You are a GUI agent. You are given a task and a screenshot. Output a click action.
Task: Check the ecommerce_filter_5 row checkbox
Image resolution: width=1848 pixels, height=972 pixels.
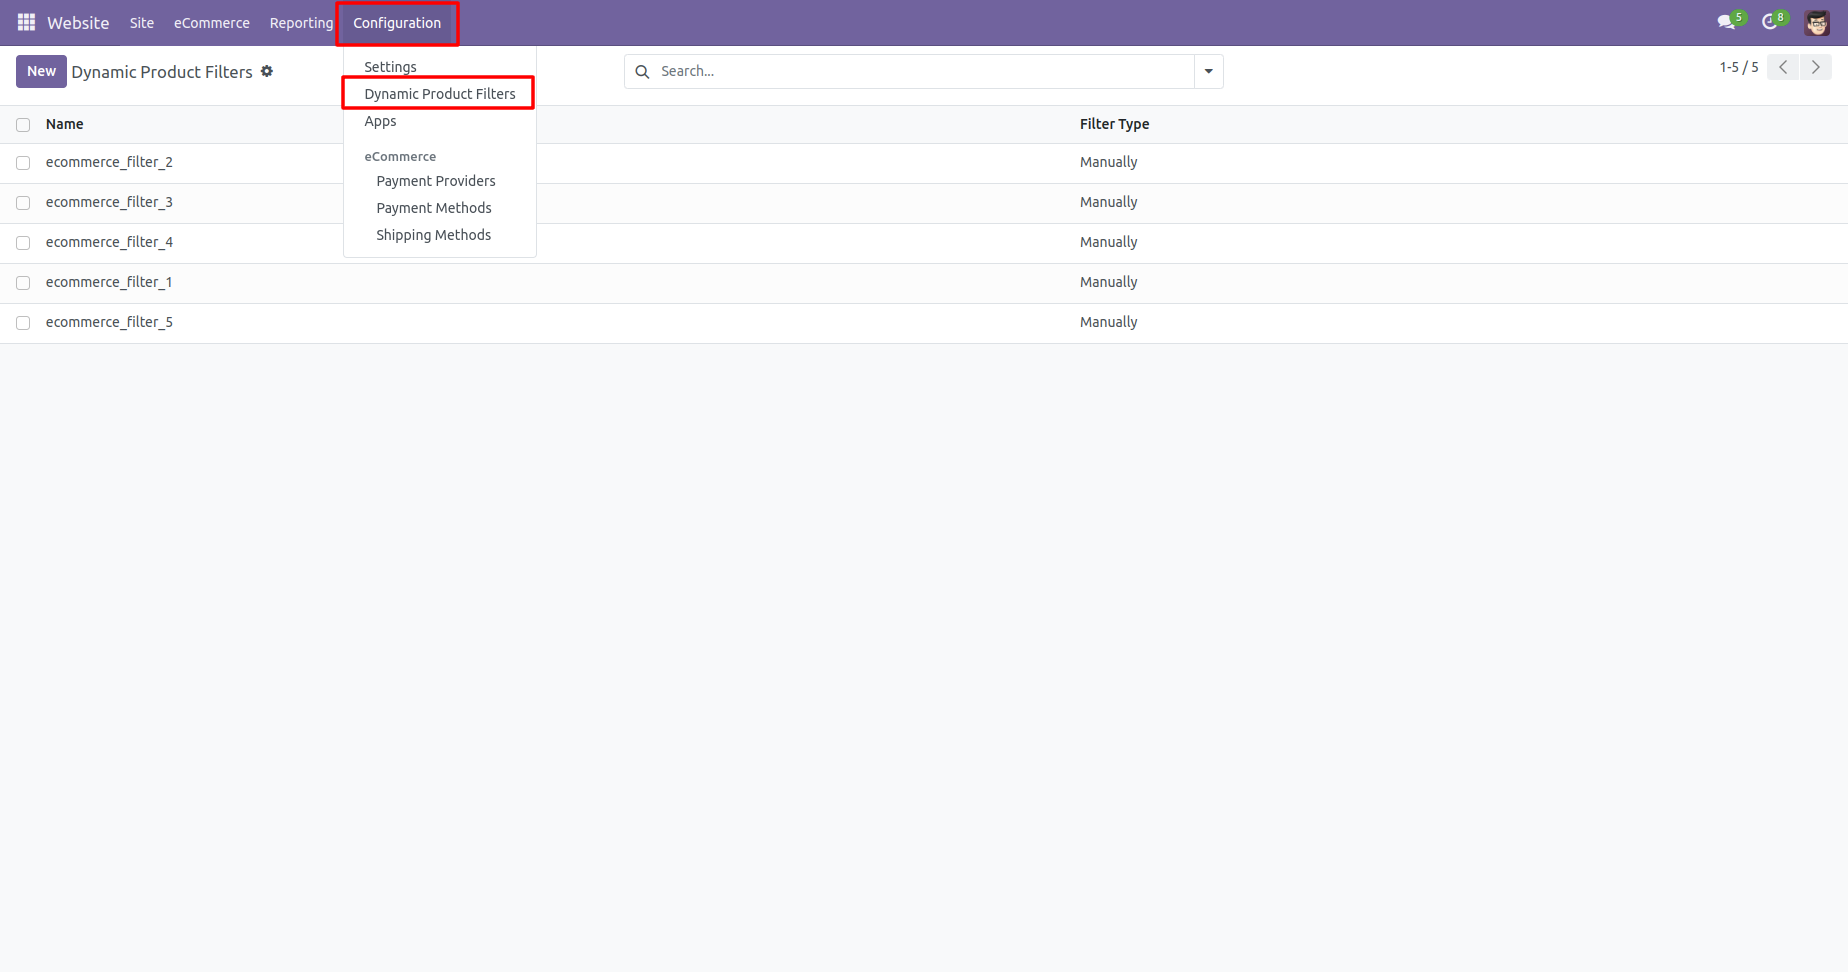pos(23,323)
